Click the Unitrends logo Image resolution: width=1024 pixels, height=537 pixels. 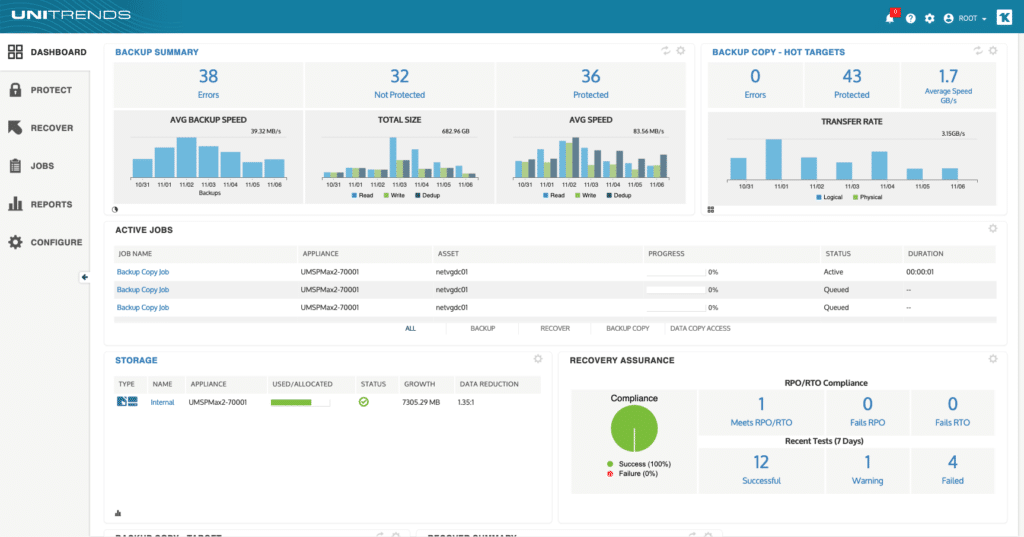(x=71, y=14)
